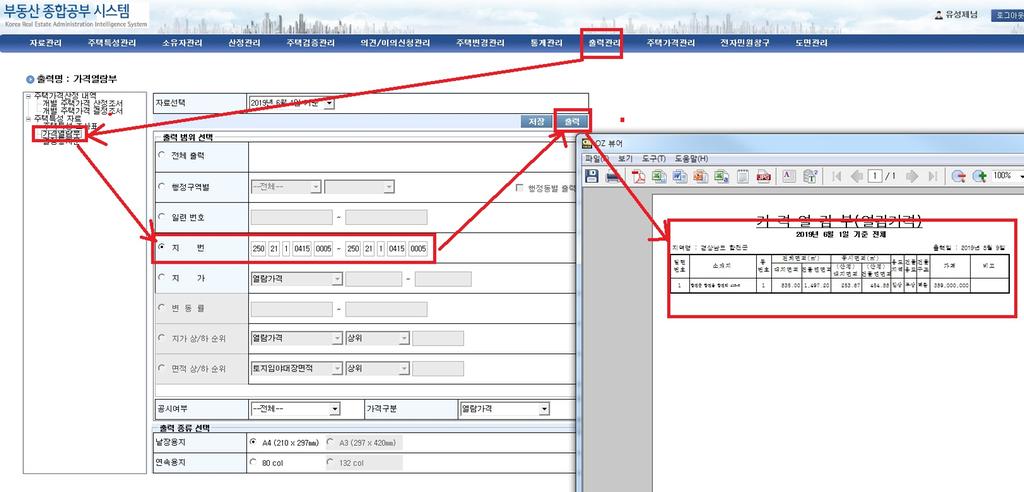
Task: Click the save icon in OZ viewer toolbar
Action: pos(591,176)
